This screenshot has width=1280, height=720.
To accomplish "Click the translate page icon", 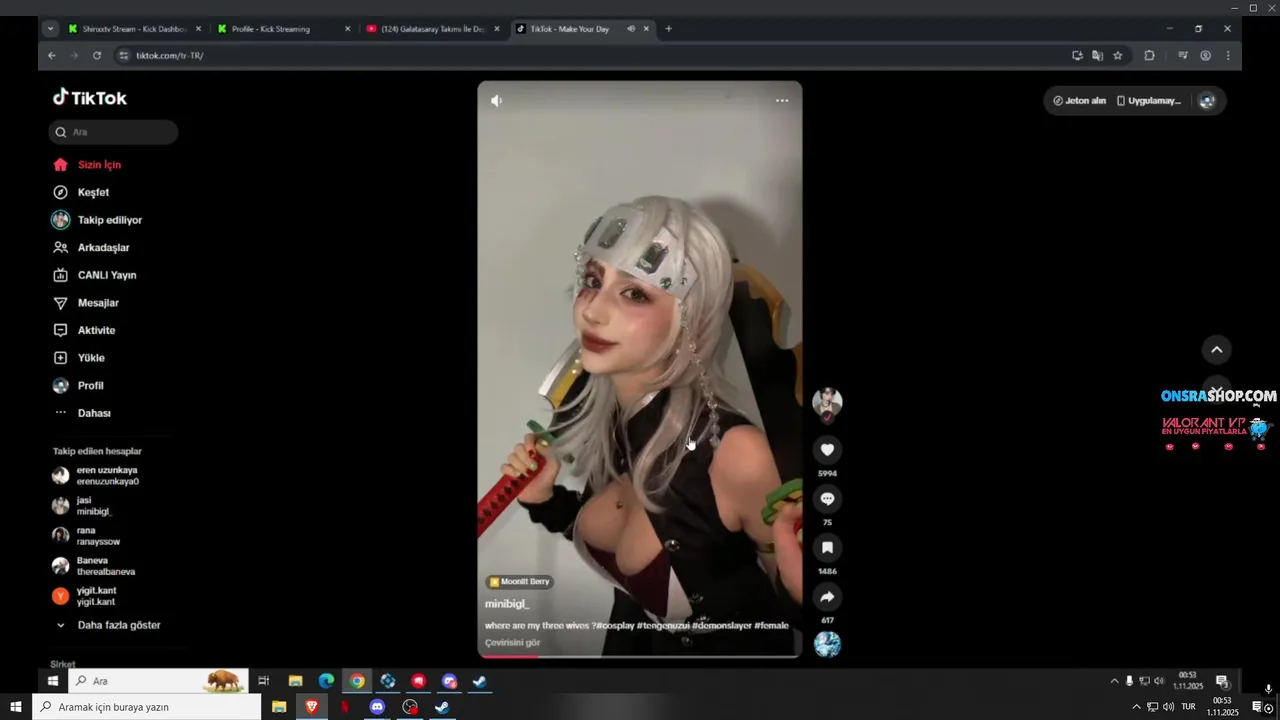I will click(x=1097, y=56).
